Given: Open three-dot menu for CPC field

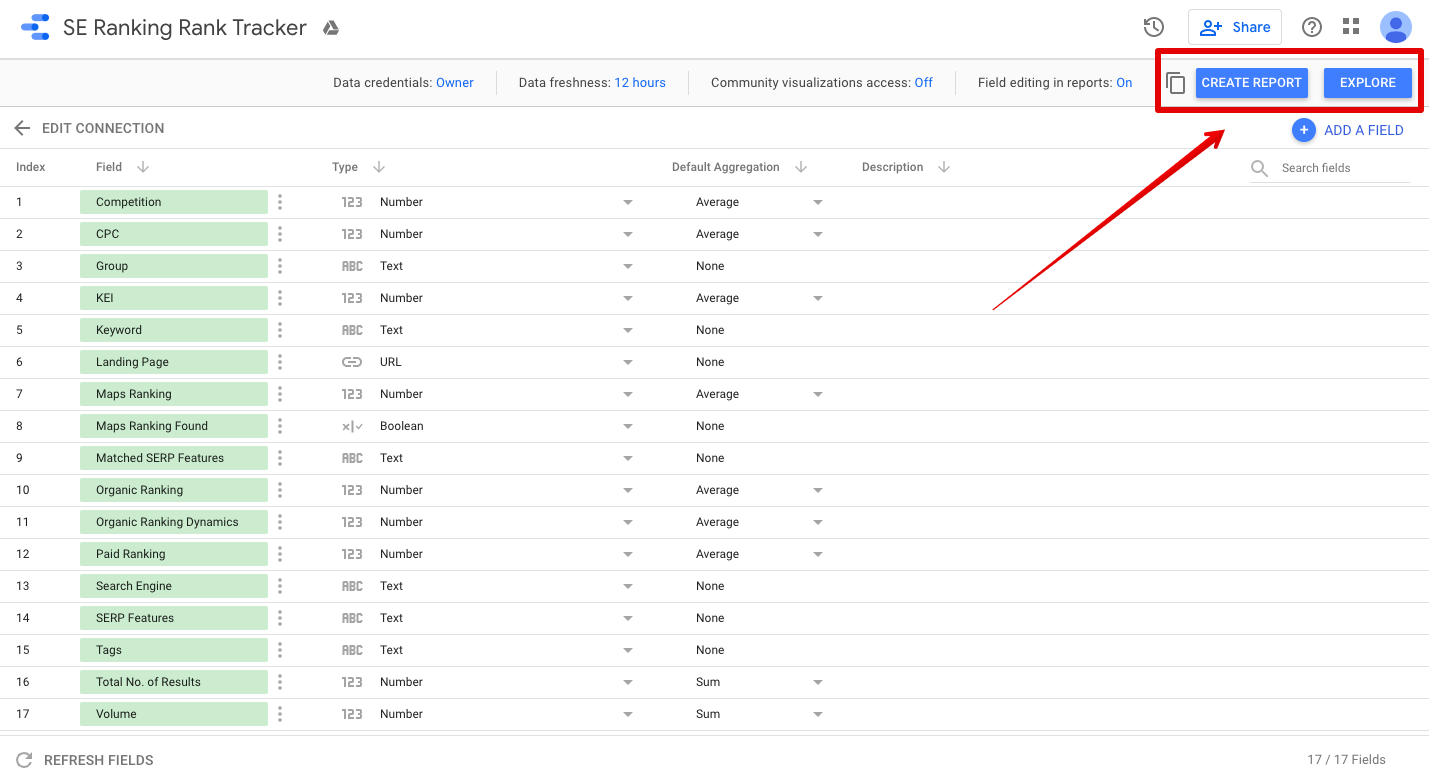Looking at the screenshot, I should 280,234.
